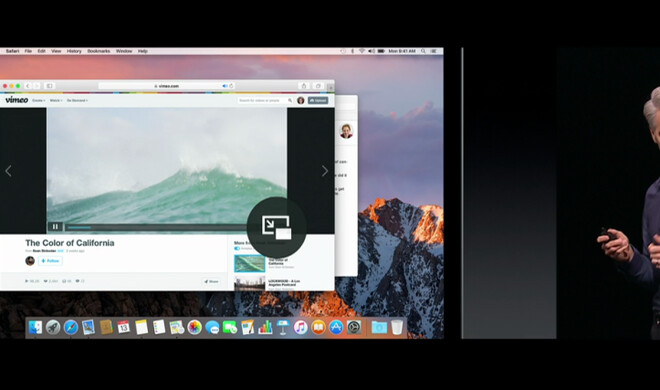Screen dimensions: 660x390
Task: Click the Vimeo logo
Action: click(17, 100)
